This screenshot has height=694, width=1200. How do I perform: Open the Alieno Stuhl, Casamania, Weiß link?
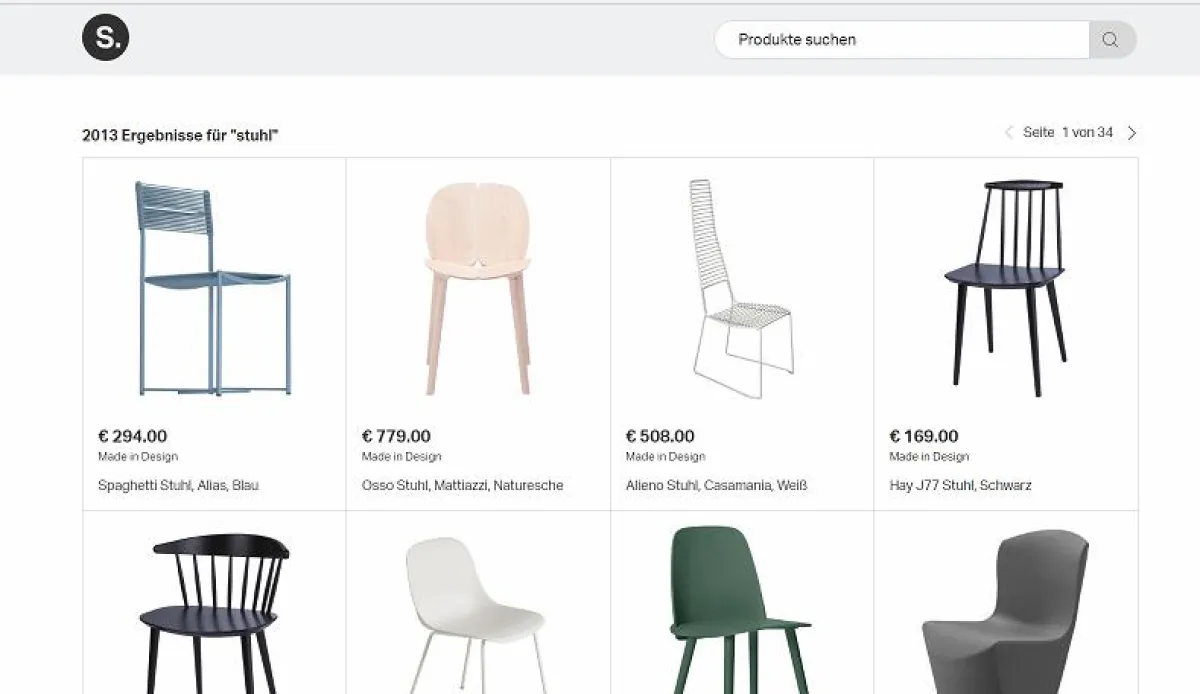pyautogui.click(x=715, y=485)
